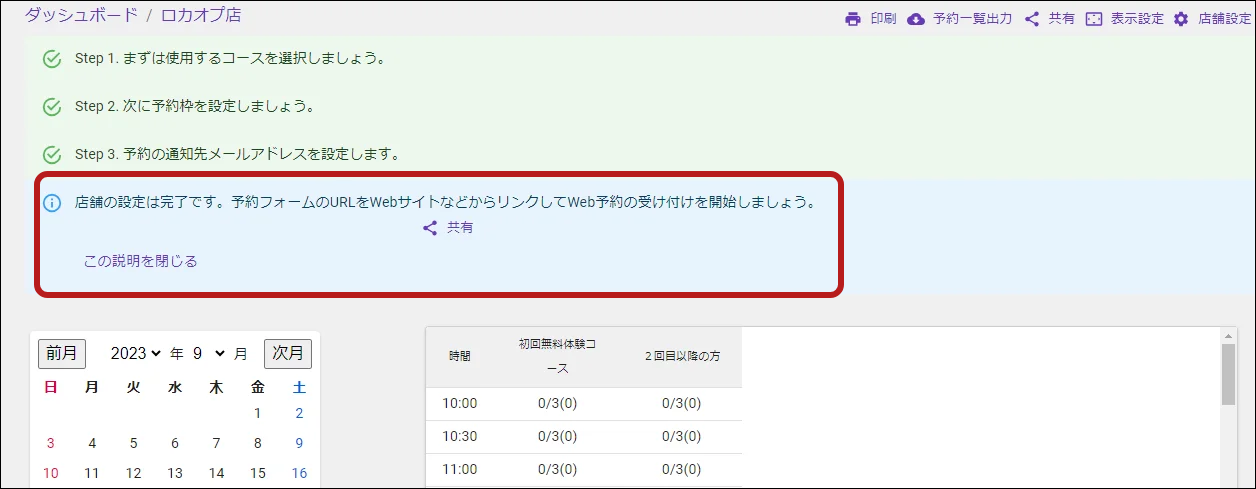Select September 4 on the calendar
Viewport: 1256px width, 489px height.
pyautogui.click(x=92, y=443)
